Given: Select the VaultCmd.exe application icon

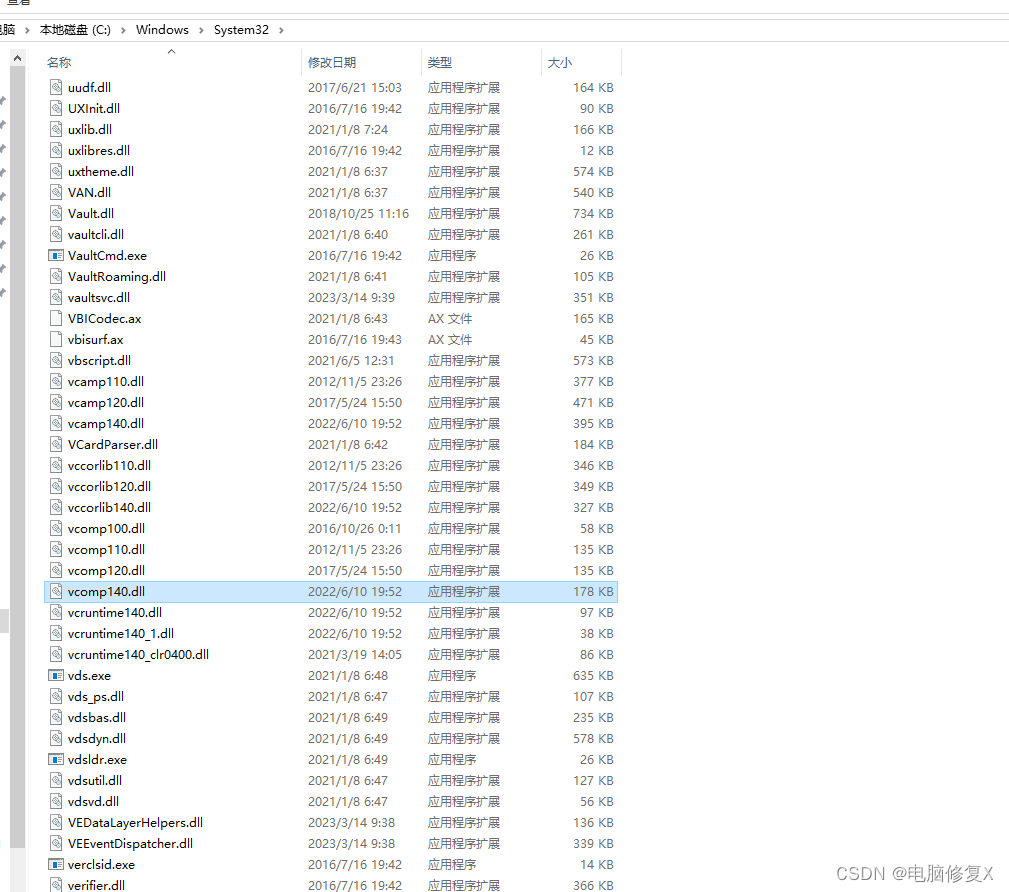Looking at the screenshot, I should tap(56, 256).
